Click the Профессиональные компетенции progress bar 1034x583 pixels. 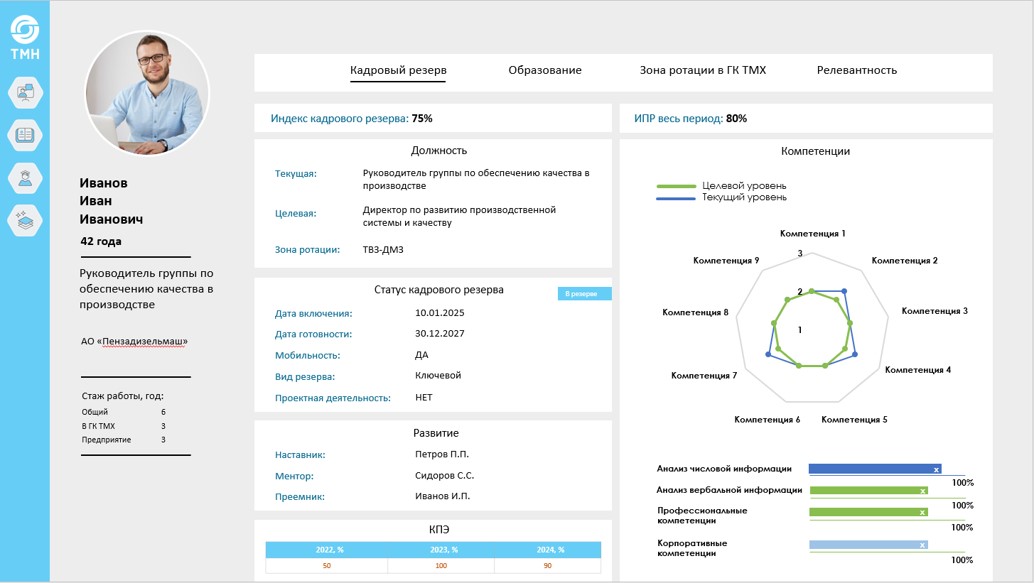coord(868,512)
